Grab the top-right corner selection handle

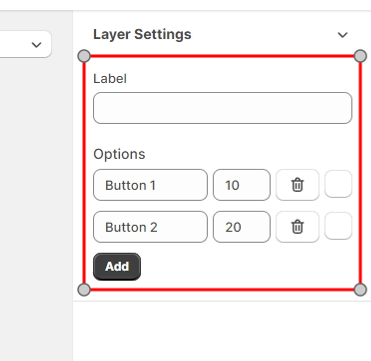point(360,56)
